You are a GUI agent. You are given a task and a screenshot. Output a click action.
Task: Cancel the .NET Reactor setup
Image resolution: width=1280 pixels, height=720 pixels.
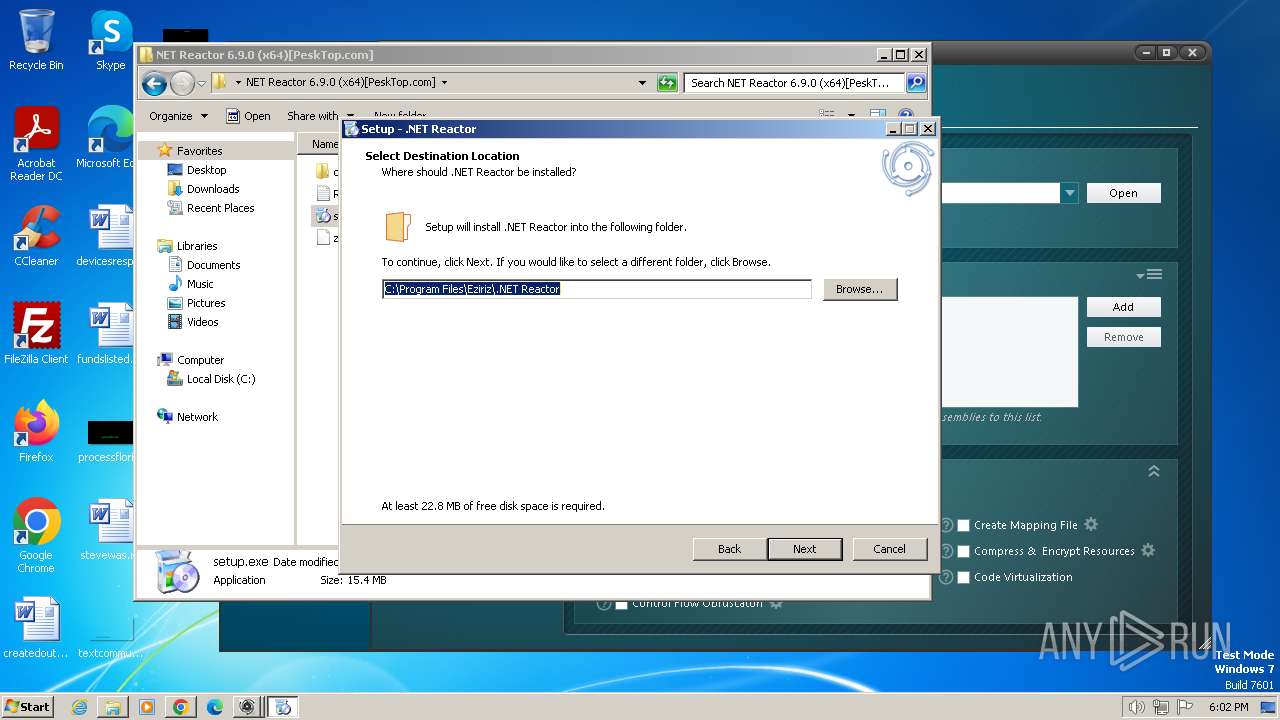(890, 549)
